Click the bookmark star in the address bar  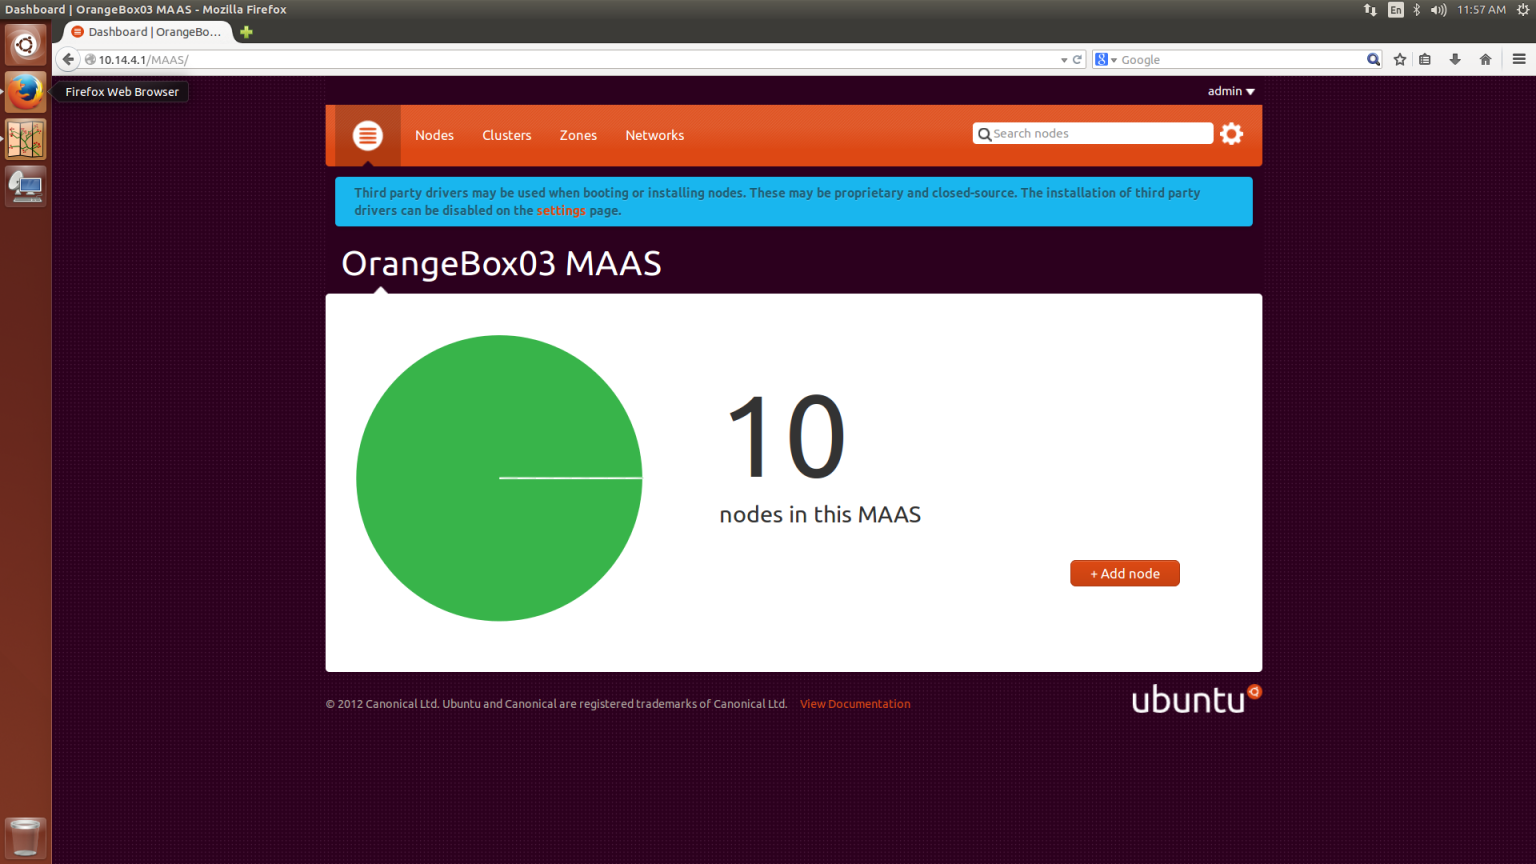tap(1399, 59)
